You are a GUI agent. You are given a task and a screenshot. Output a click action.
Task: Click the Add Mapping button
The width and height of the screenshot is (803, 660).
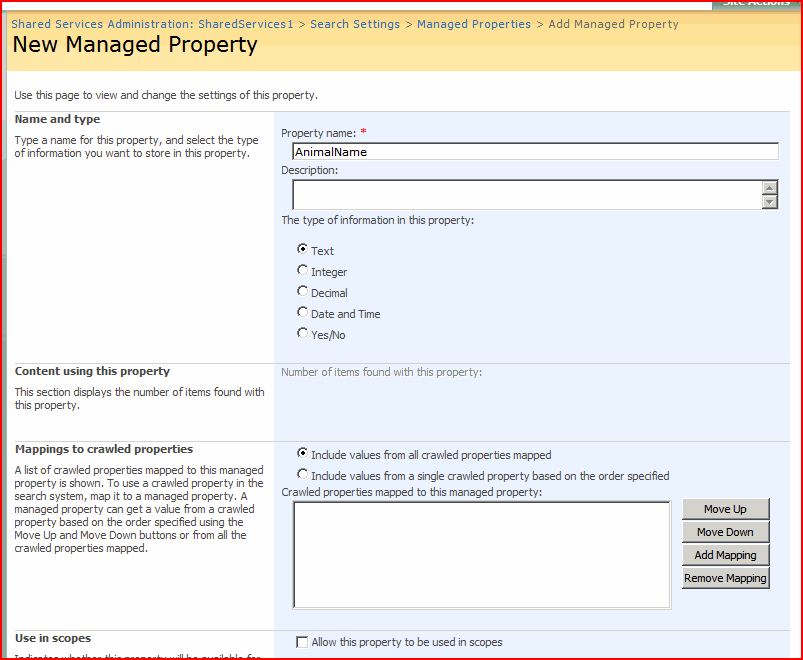point(725,555)
